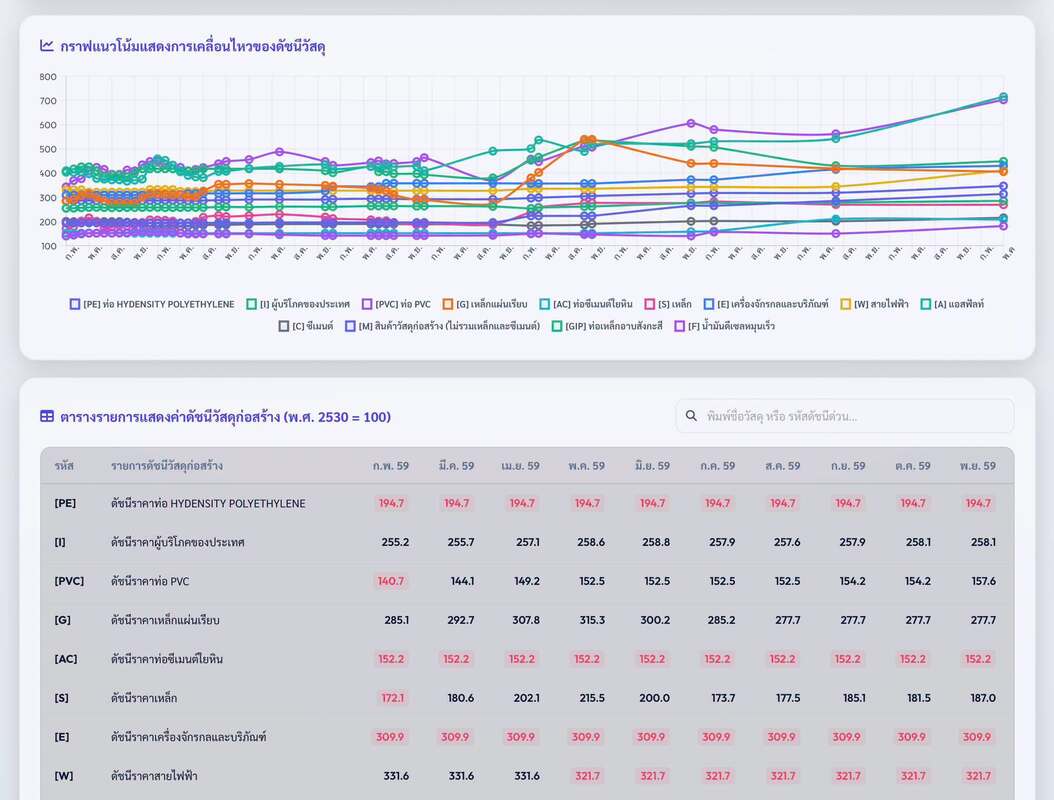The width and height of the screenshot is (1054, 800).
Task: Click the รหัส column header
Action: (x=64, y=466)
